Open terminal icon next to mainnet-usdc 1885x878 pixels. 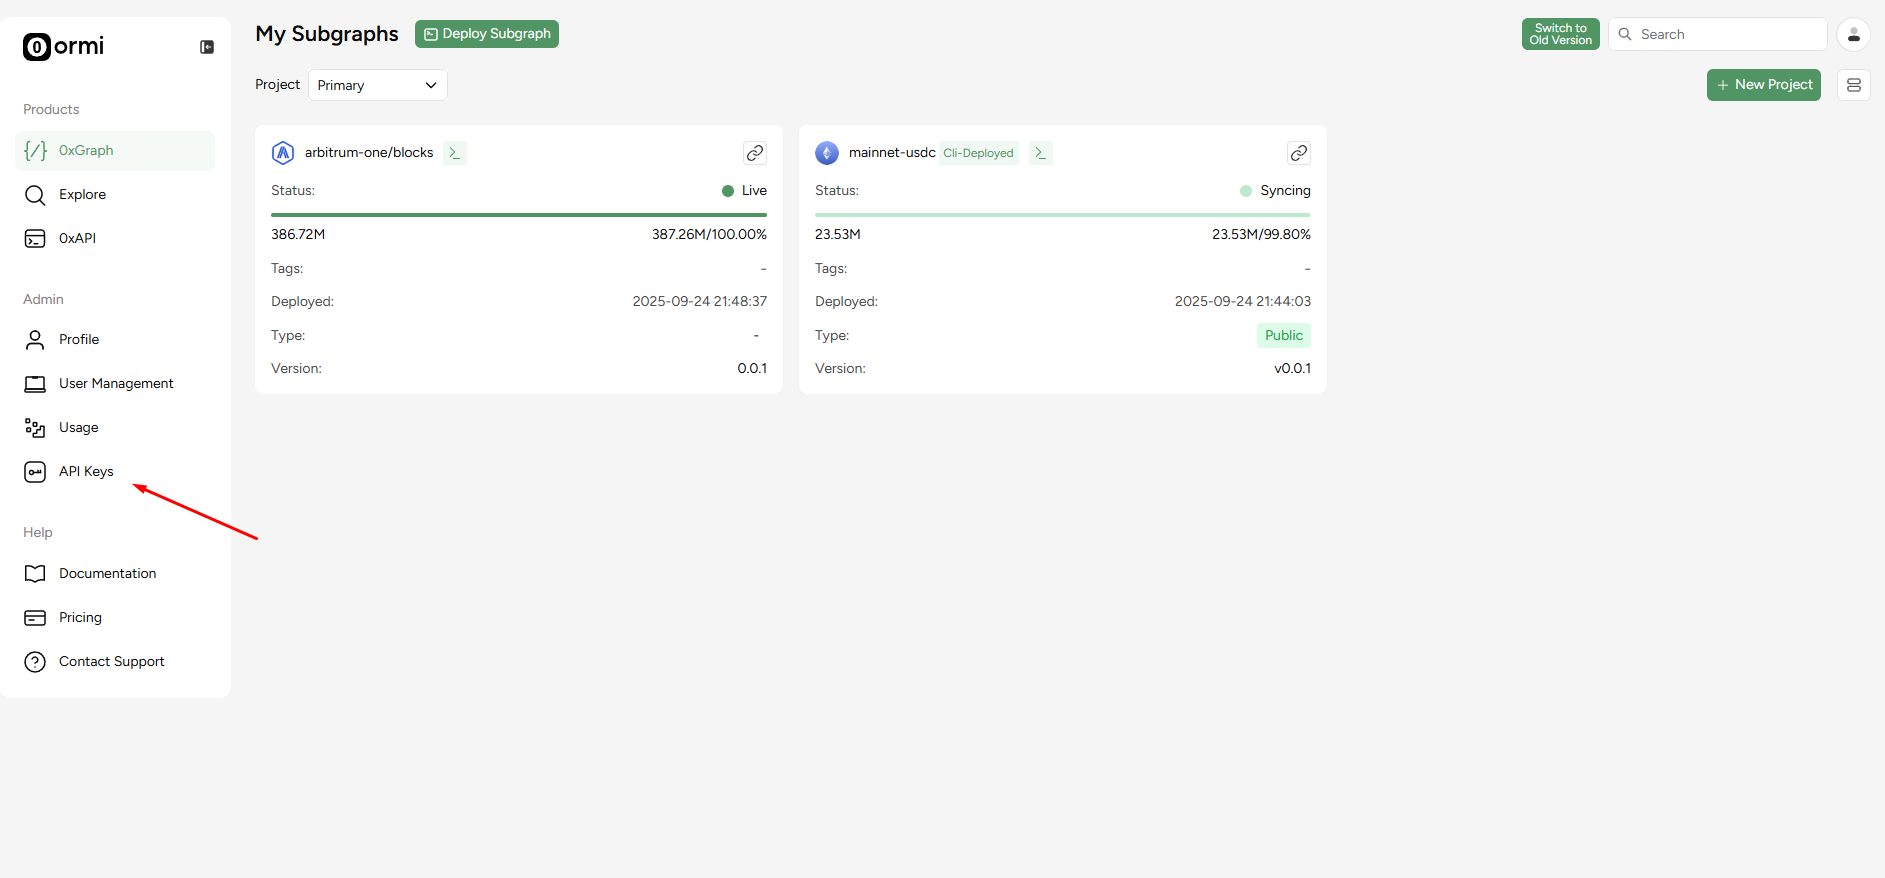[1041, 153]
